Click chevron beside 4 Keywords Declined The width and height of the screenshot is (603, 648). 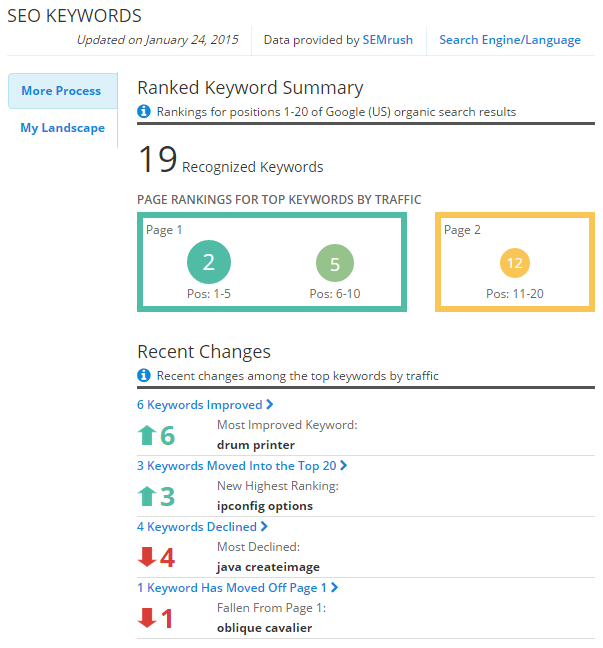264,526
